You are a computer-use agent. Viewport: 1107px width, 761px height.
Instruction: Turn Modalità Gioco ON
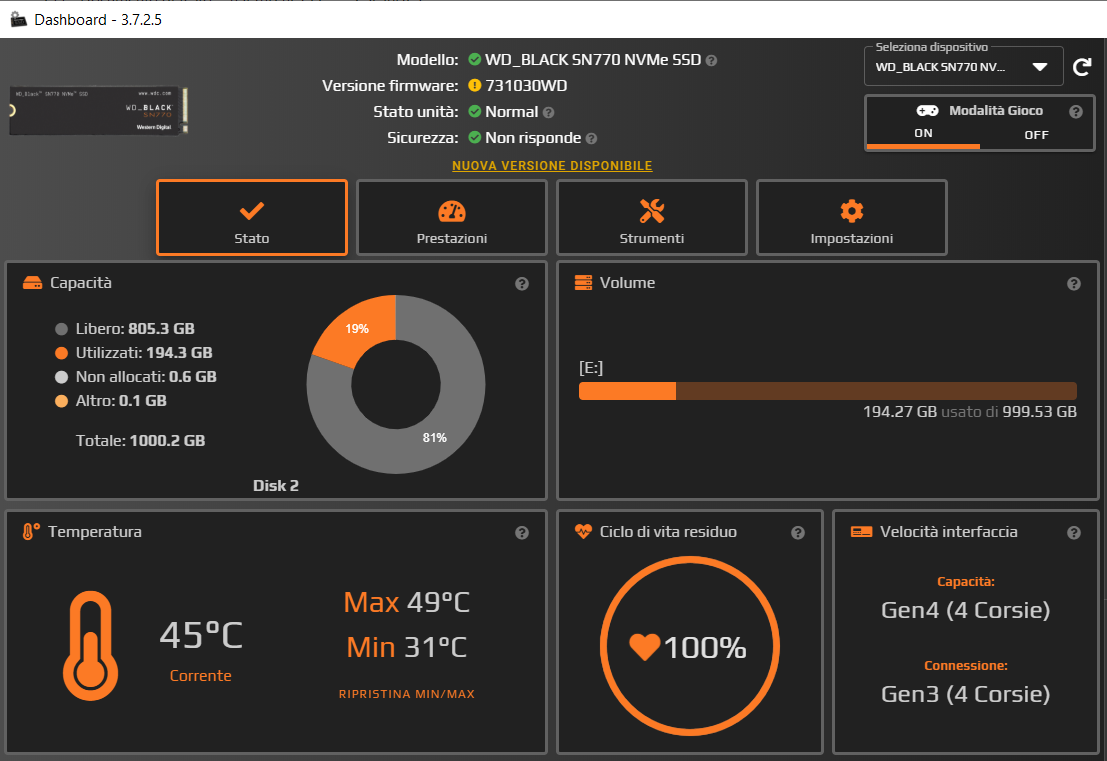[923, 133]
